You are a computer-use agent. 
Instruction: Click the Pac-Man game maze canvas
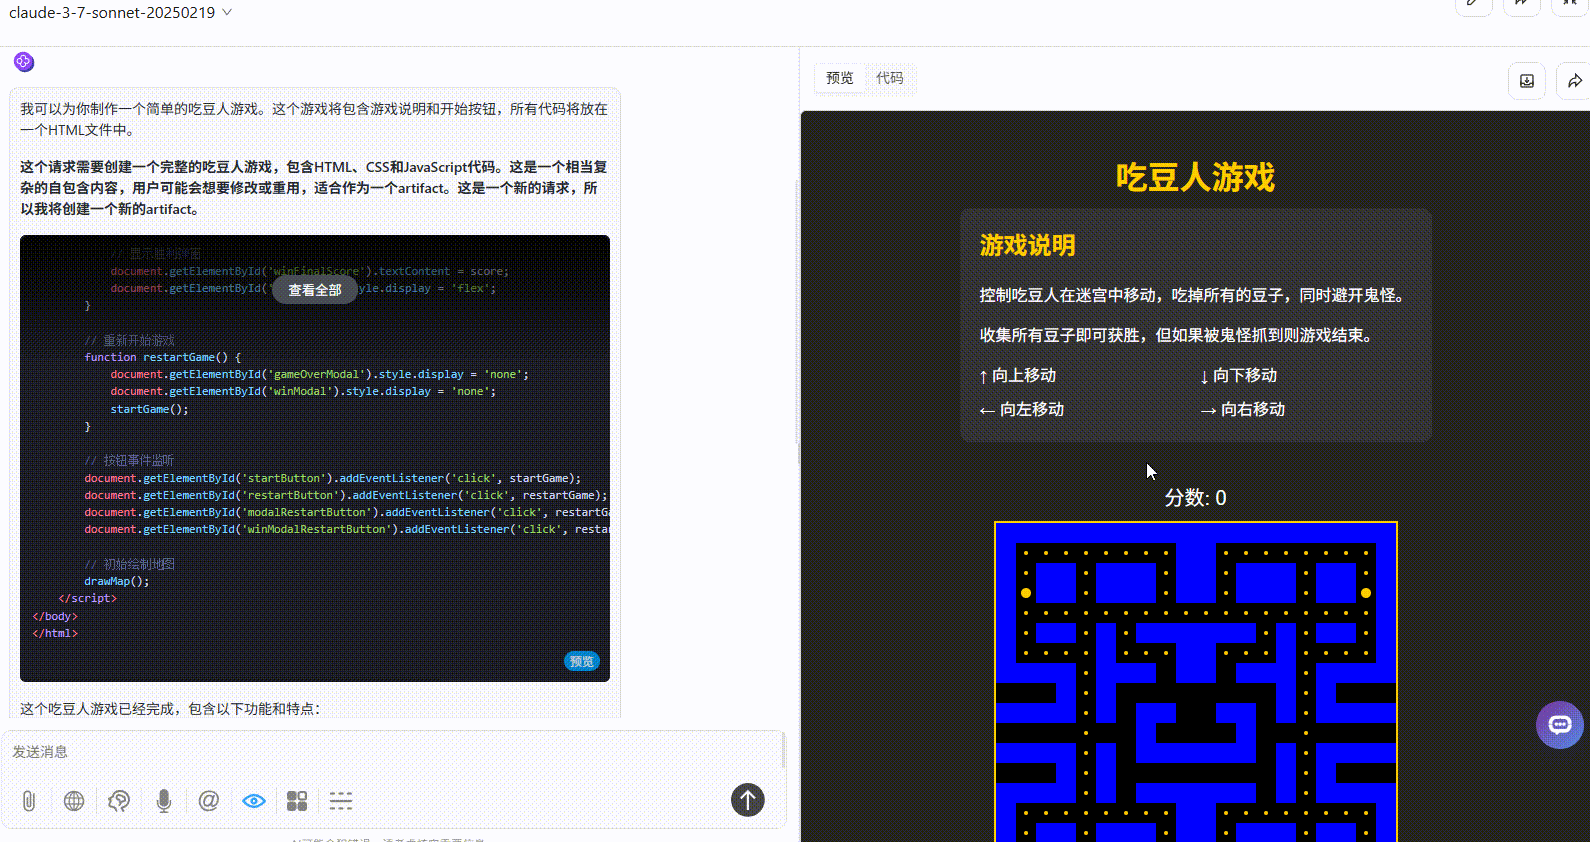click(1195, 680)
